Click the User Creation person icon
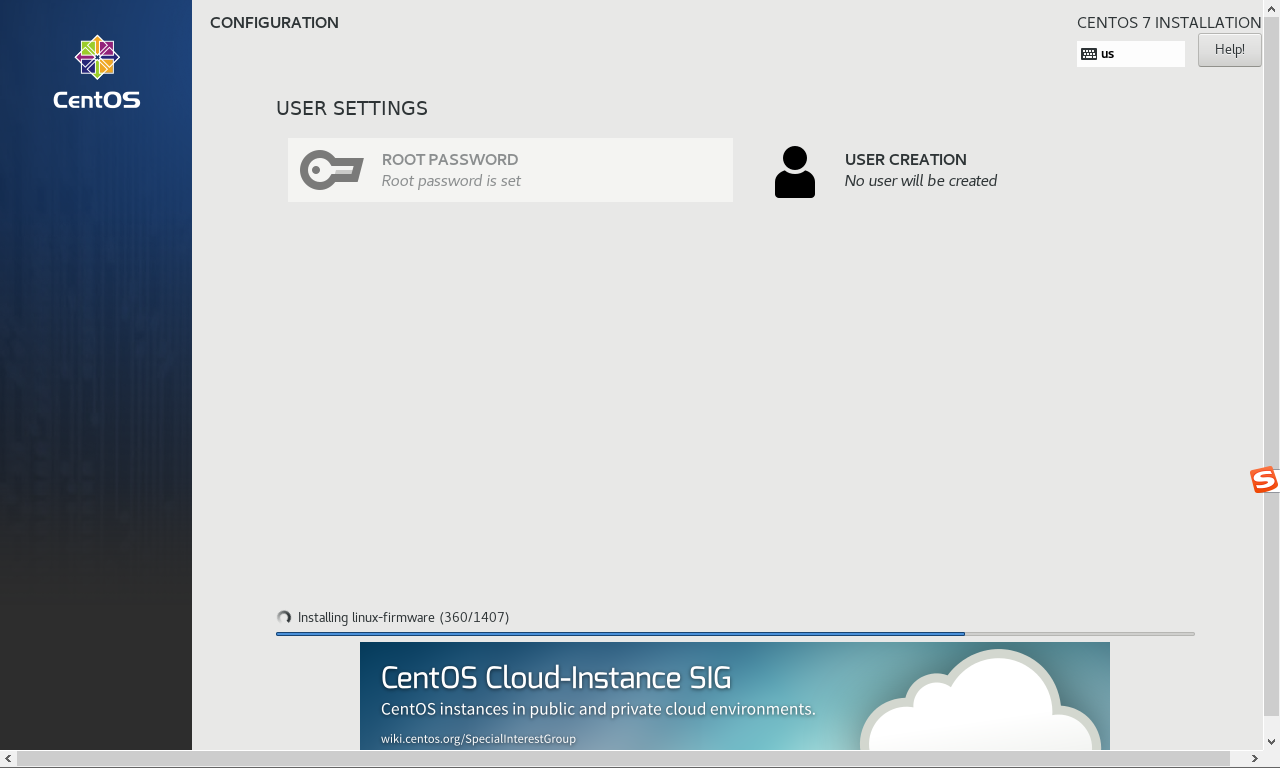Image resolution: width=1280 pixels, height=768 pixels. click(x=795, y=172)
